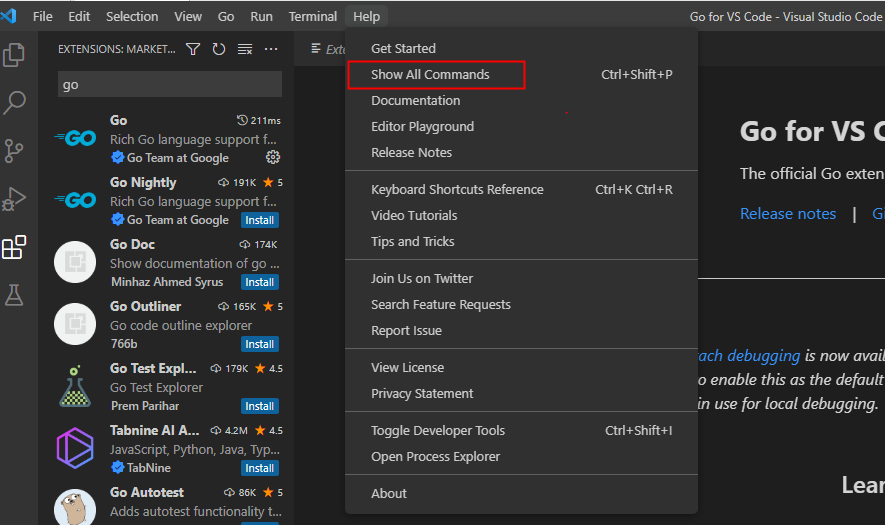Open the Explorer view in activity bar
Image resolution: width=885 pixels, height=525 pixels.
click(14, 55)
